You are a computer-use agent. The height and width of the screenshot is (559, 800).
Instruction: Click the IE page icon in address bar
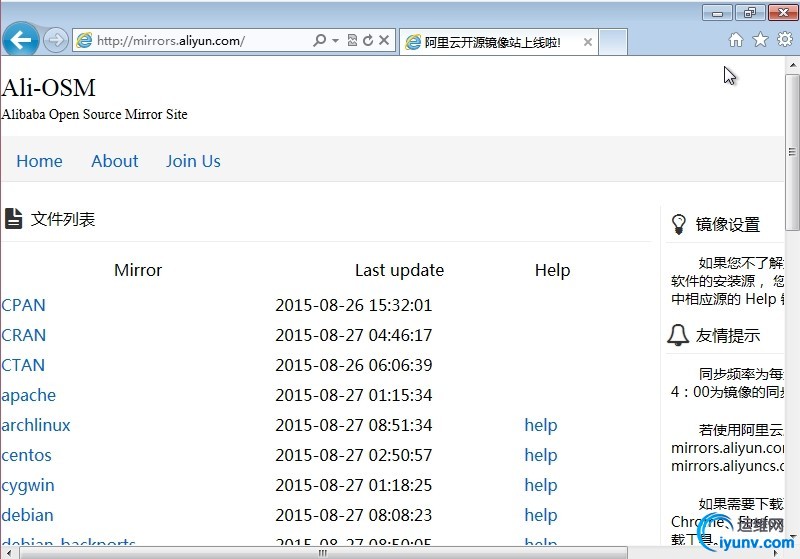(x=84, y=40)
